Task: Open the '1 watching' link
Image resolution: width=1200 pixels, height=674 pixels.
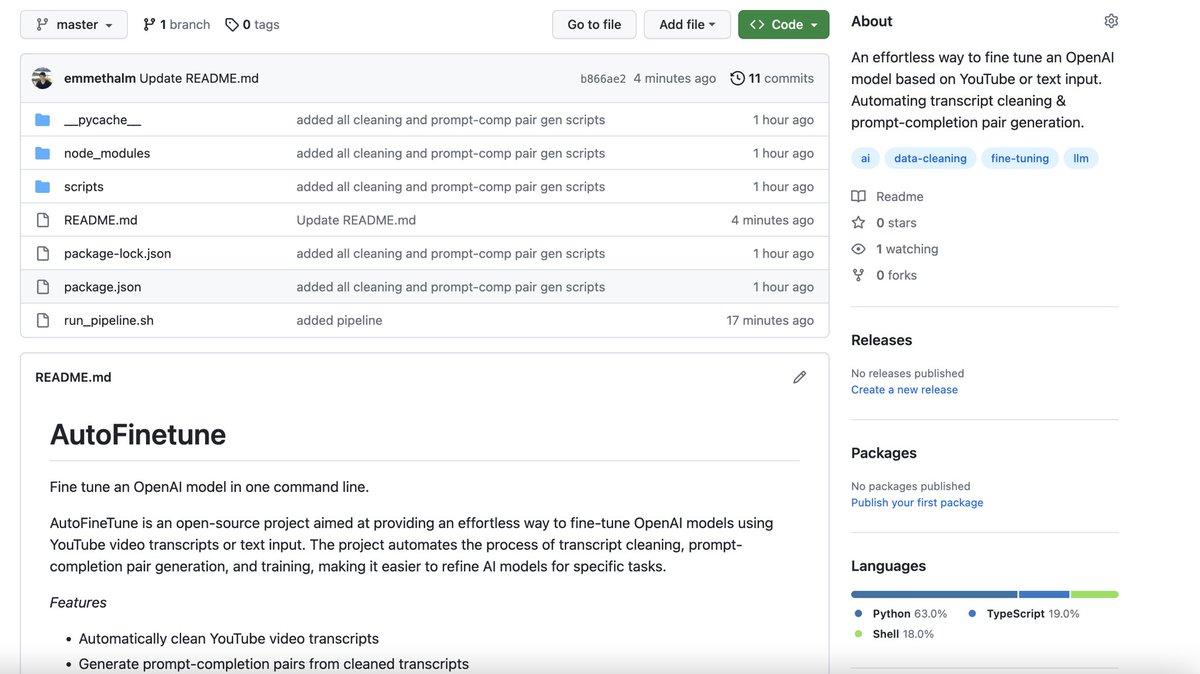Action: tap(907, 249)
